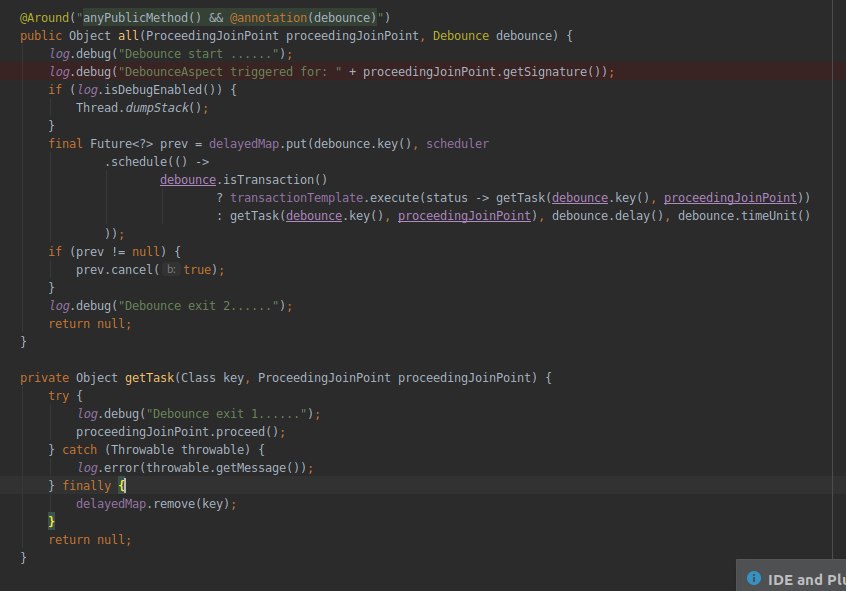Click the highlighted closing brace of finally block
The height and width of the screenshot is (591, 846).
[51, 521]
